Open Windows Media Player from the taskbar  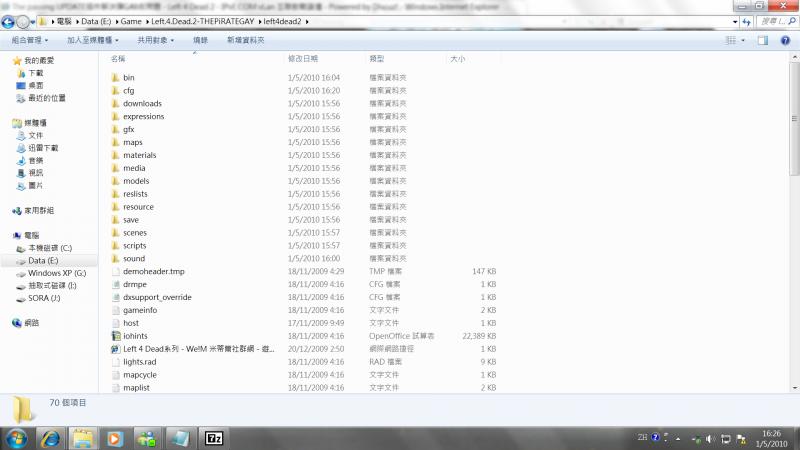point(115,438)
